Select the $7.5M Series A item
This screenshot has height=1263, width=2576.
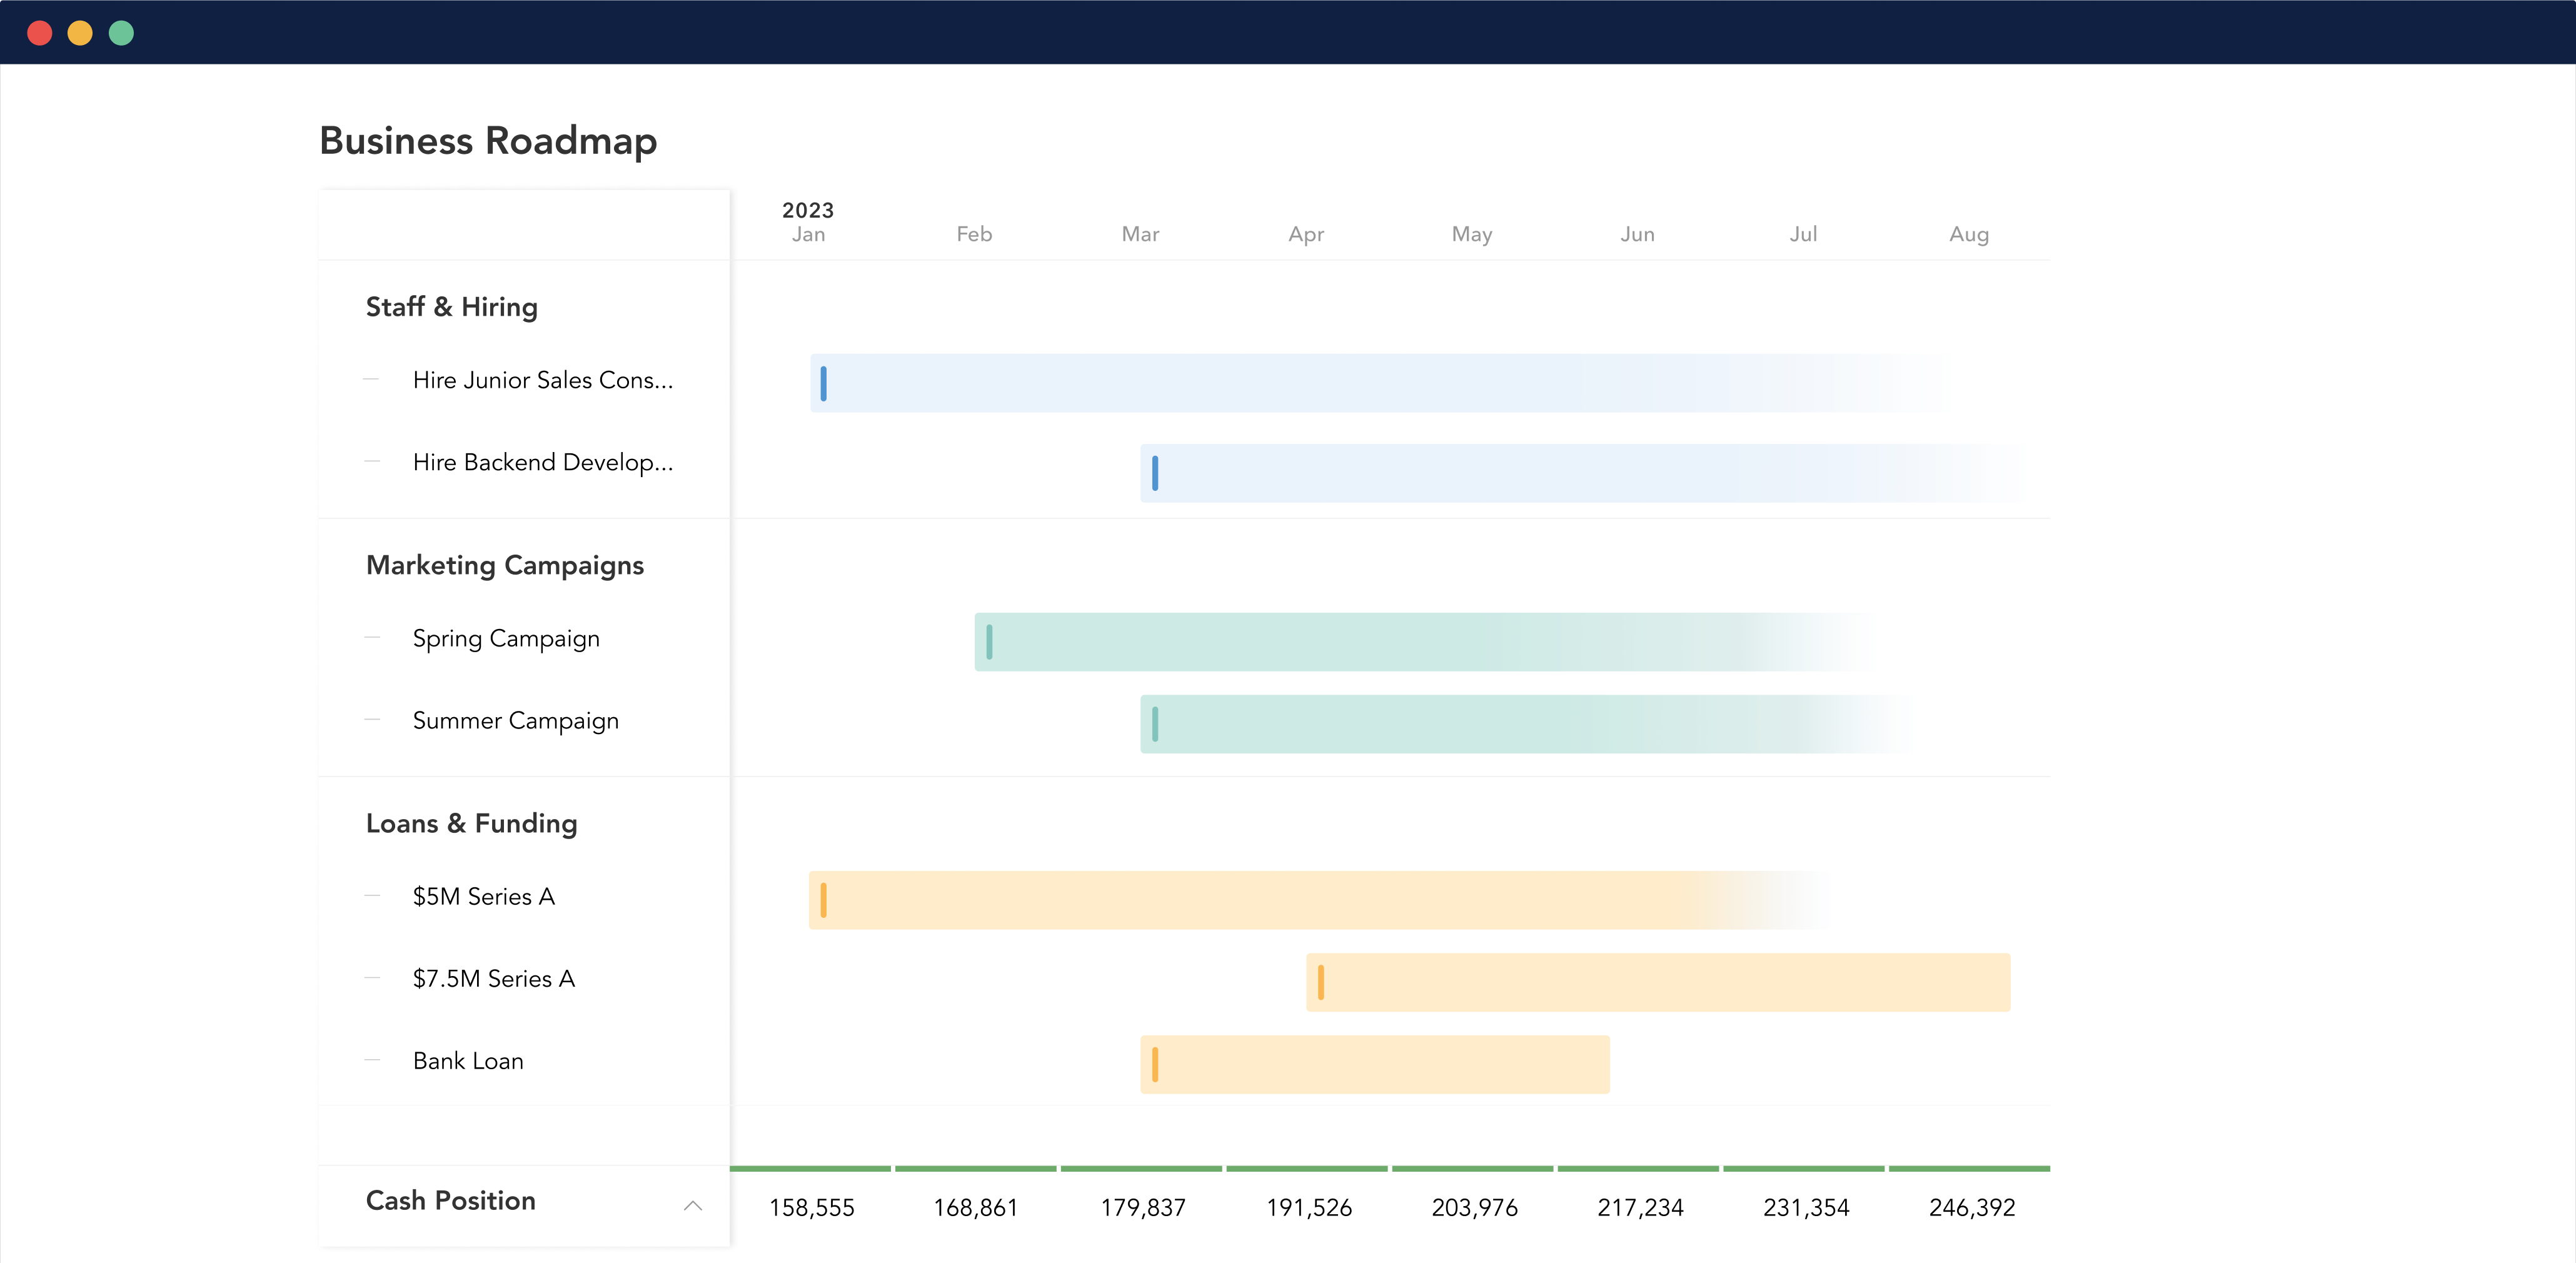pyautogui.click(x=493, y=978)
